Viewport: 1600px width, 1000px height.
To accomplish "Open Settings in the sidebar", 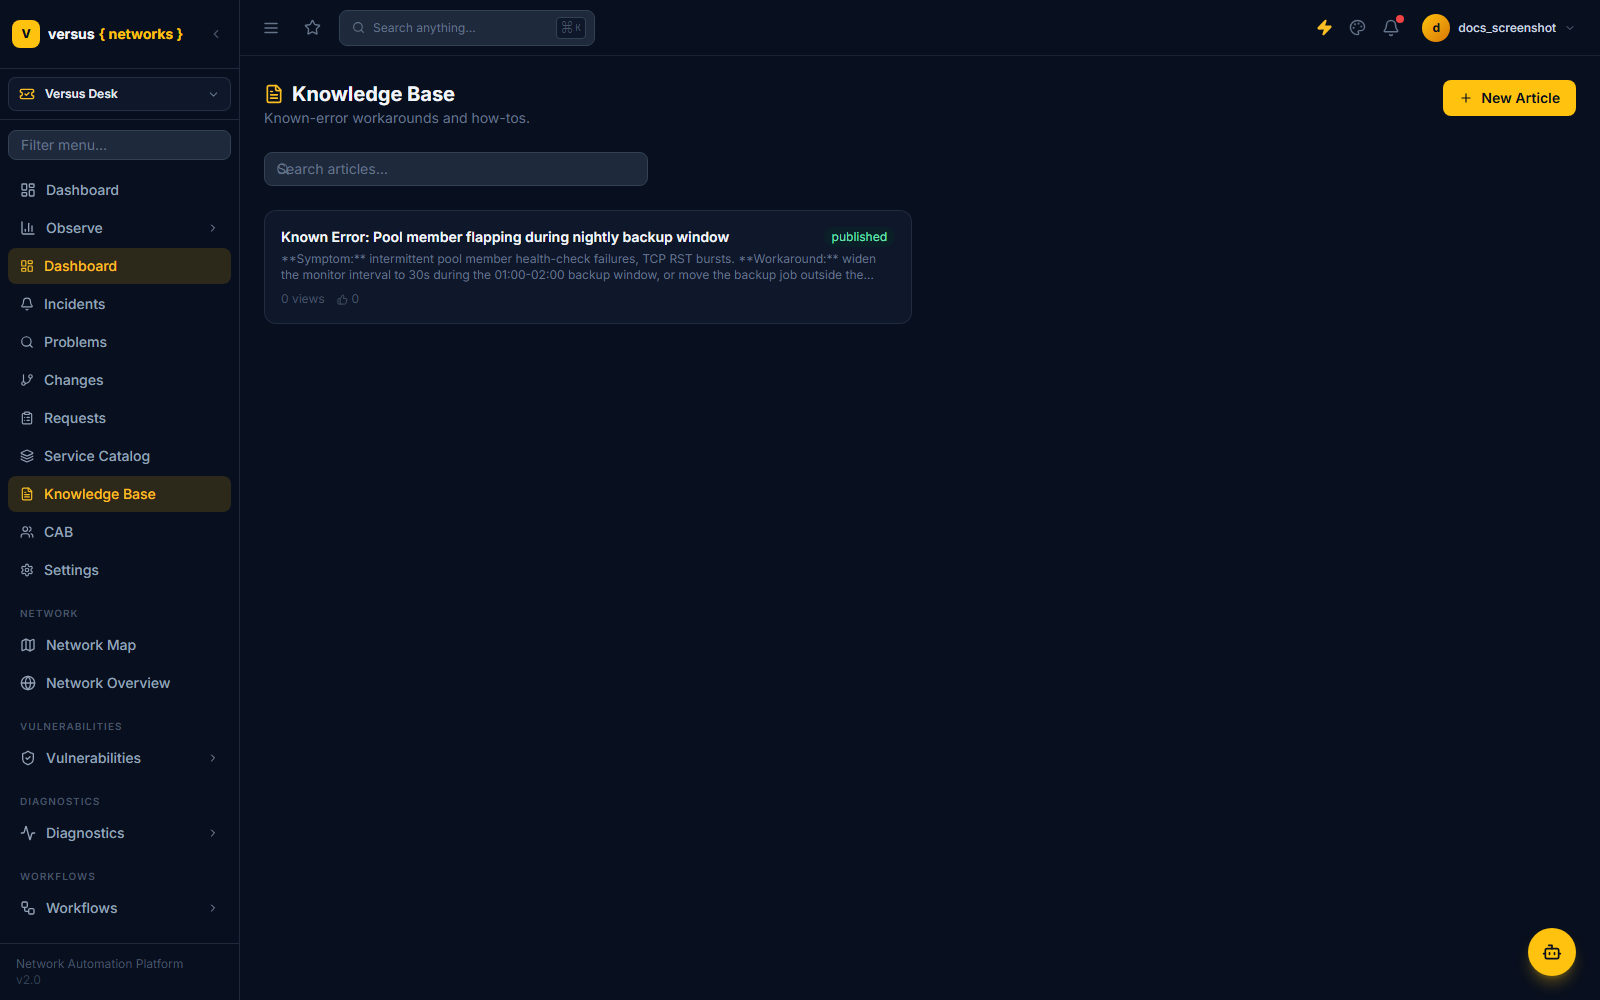I will 119,570.
